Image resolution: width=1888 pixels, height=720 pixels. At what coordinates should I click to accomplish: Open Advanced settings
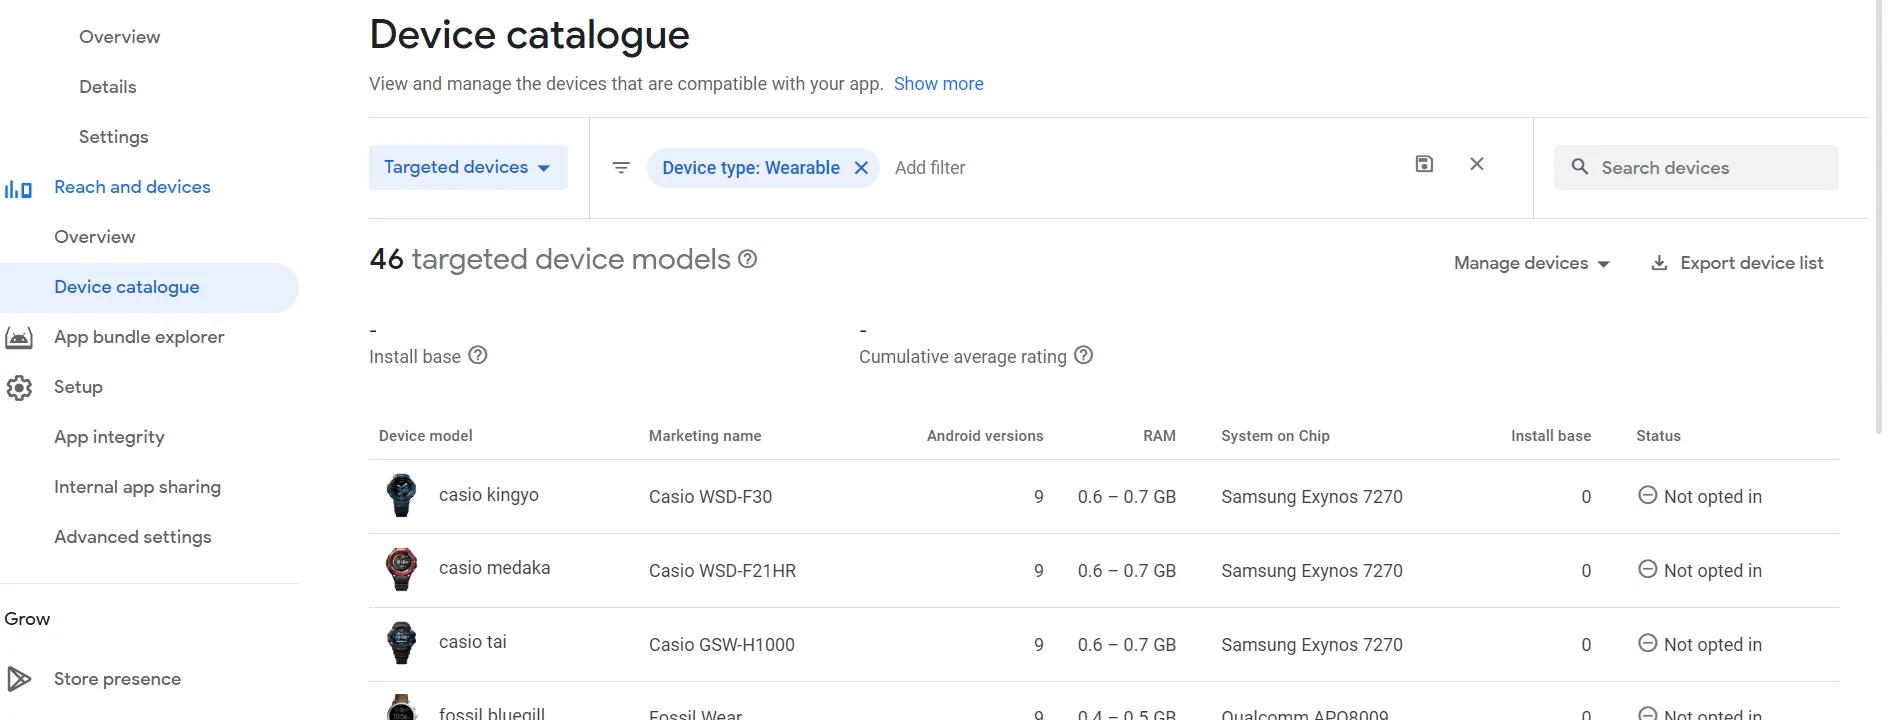tap(133, 537)
